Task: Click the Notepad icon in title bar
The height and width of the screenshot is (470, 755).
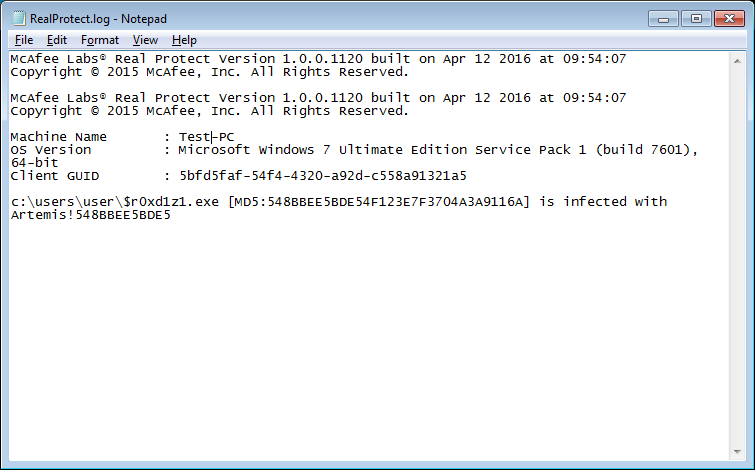Action: click(18, 18)
